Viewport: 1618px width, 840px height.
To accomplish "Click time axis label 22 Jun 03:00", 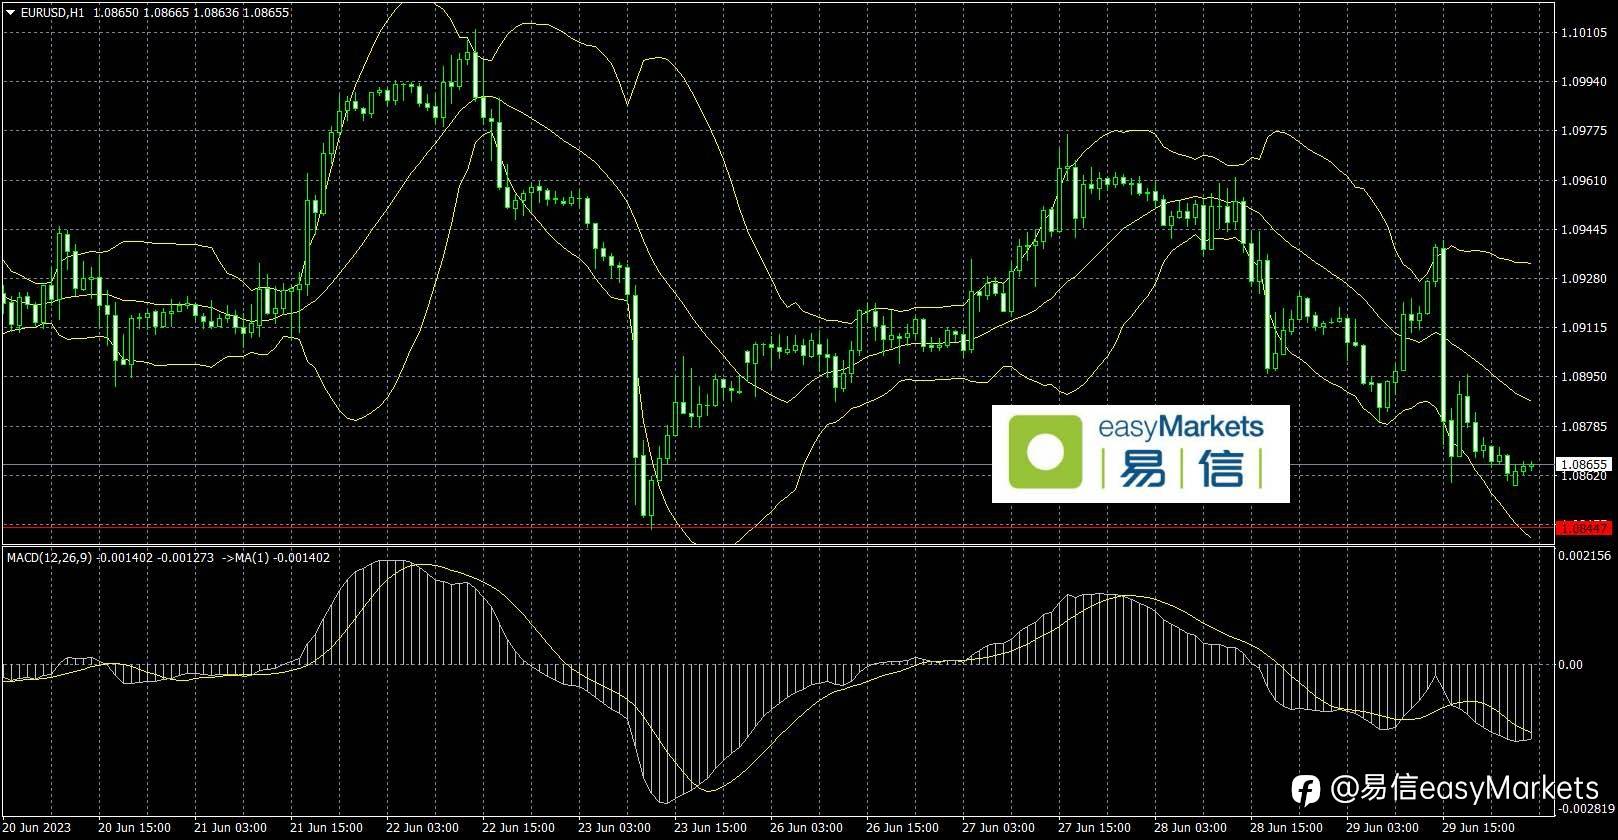I will coord(422,828).
